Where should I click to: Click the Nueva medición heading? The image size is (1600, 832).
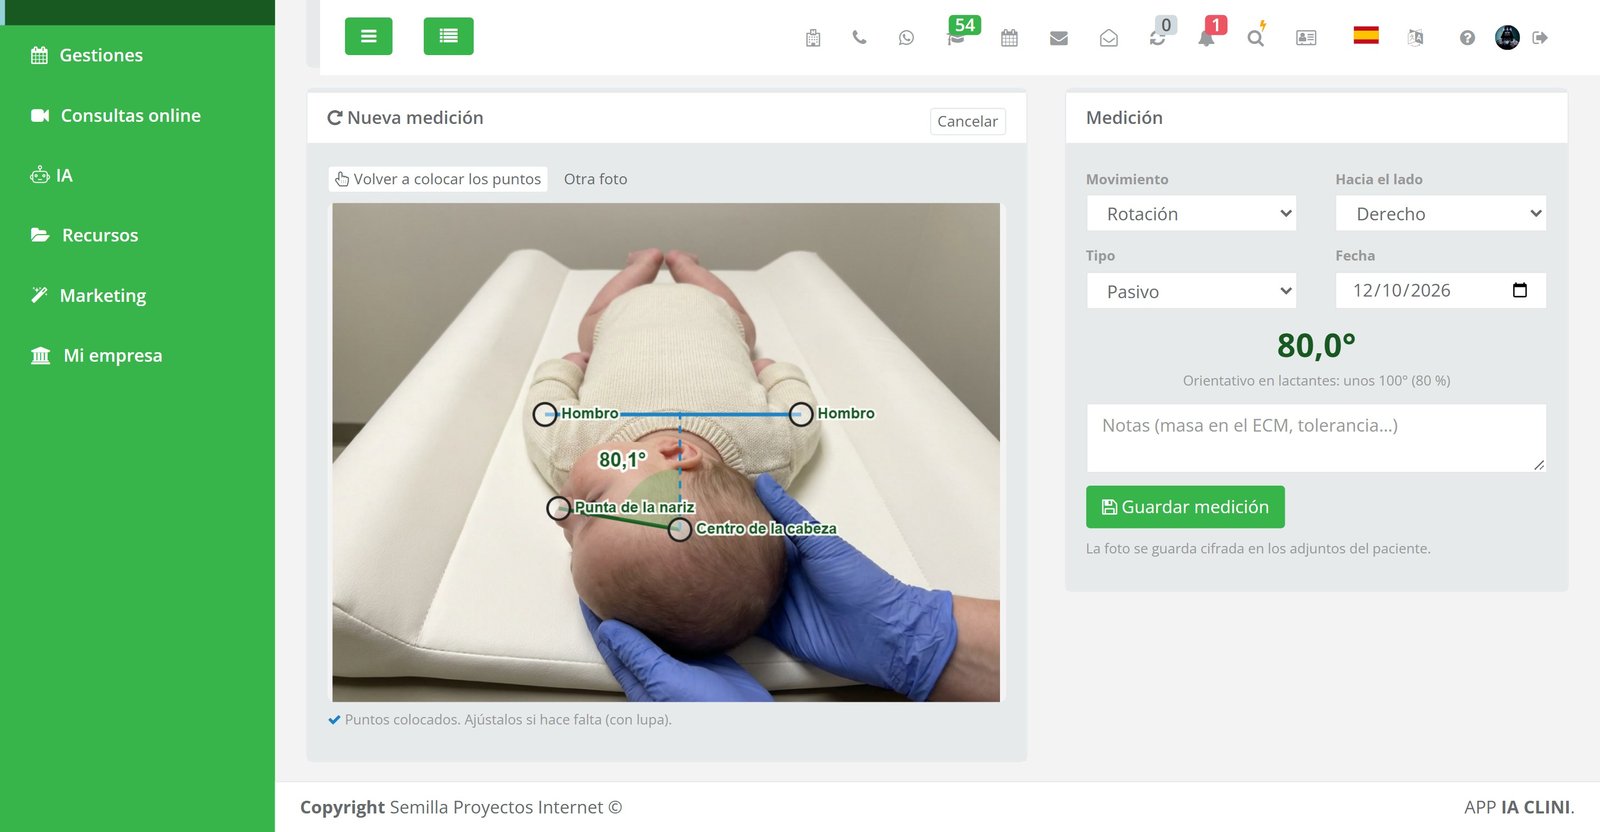pyautogui.click(x=405, y=118)
